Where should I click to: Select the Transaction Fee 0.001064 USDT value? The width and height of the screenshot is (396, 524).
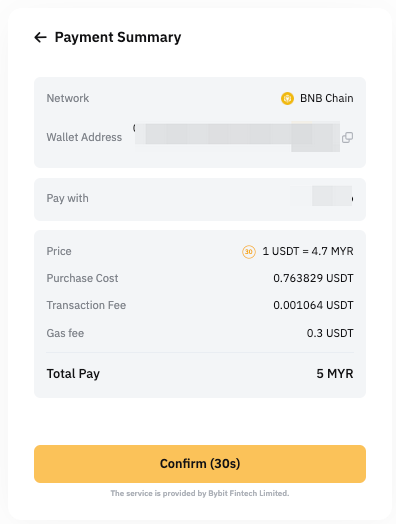coord(313,305)
